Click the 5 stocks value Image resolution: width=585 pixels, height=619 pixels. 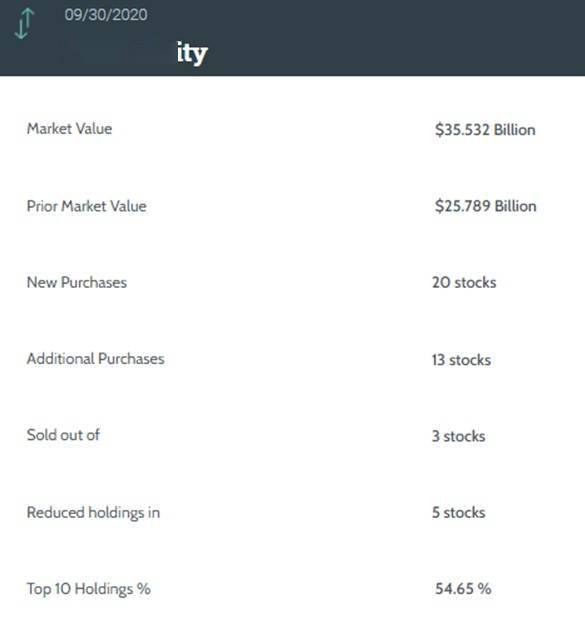pos(458,512)
